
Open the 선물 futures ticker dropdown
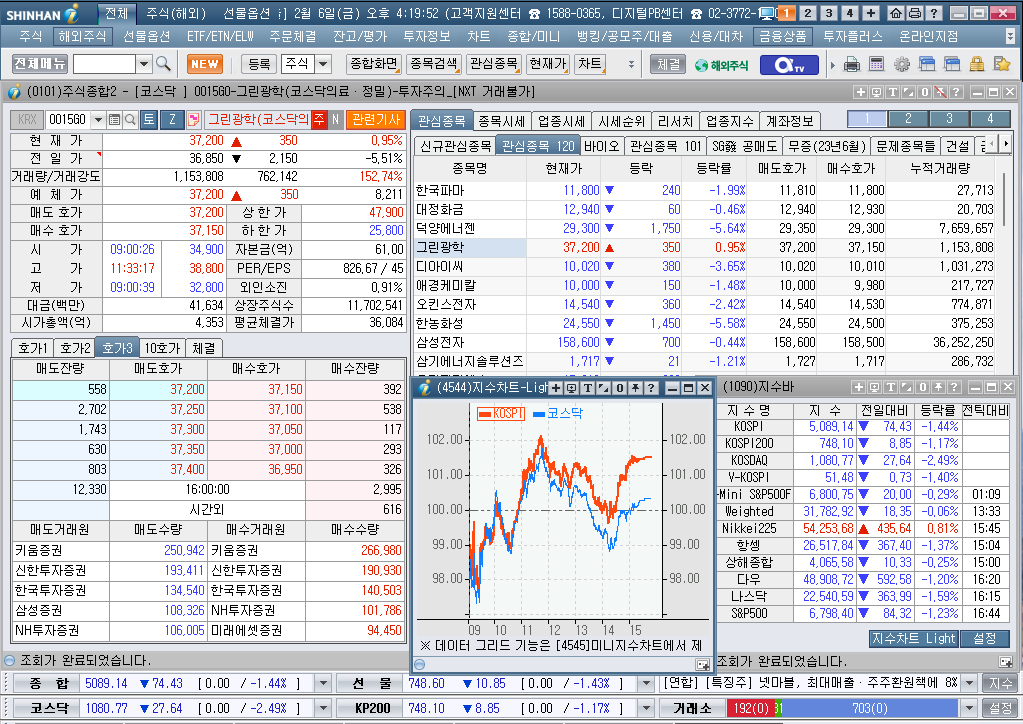[x=646, y=684]
